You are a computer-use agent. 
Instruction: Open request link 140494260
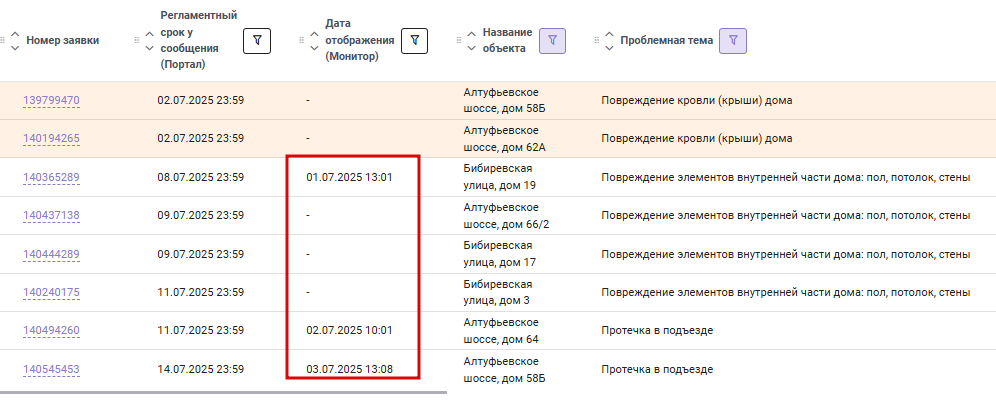pyautogui.click(x=51, y=330)
